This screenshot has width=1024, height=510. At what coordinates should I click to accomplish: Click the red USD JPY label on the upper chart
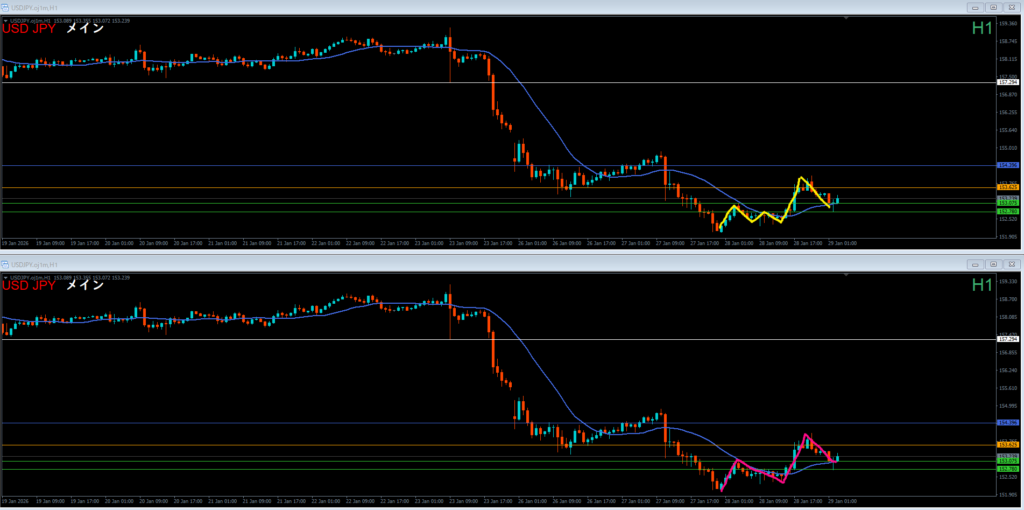(29, 30)
